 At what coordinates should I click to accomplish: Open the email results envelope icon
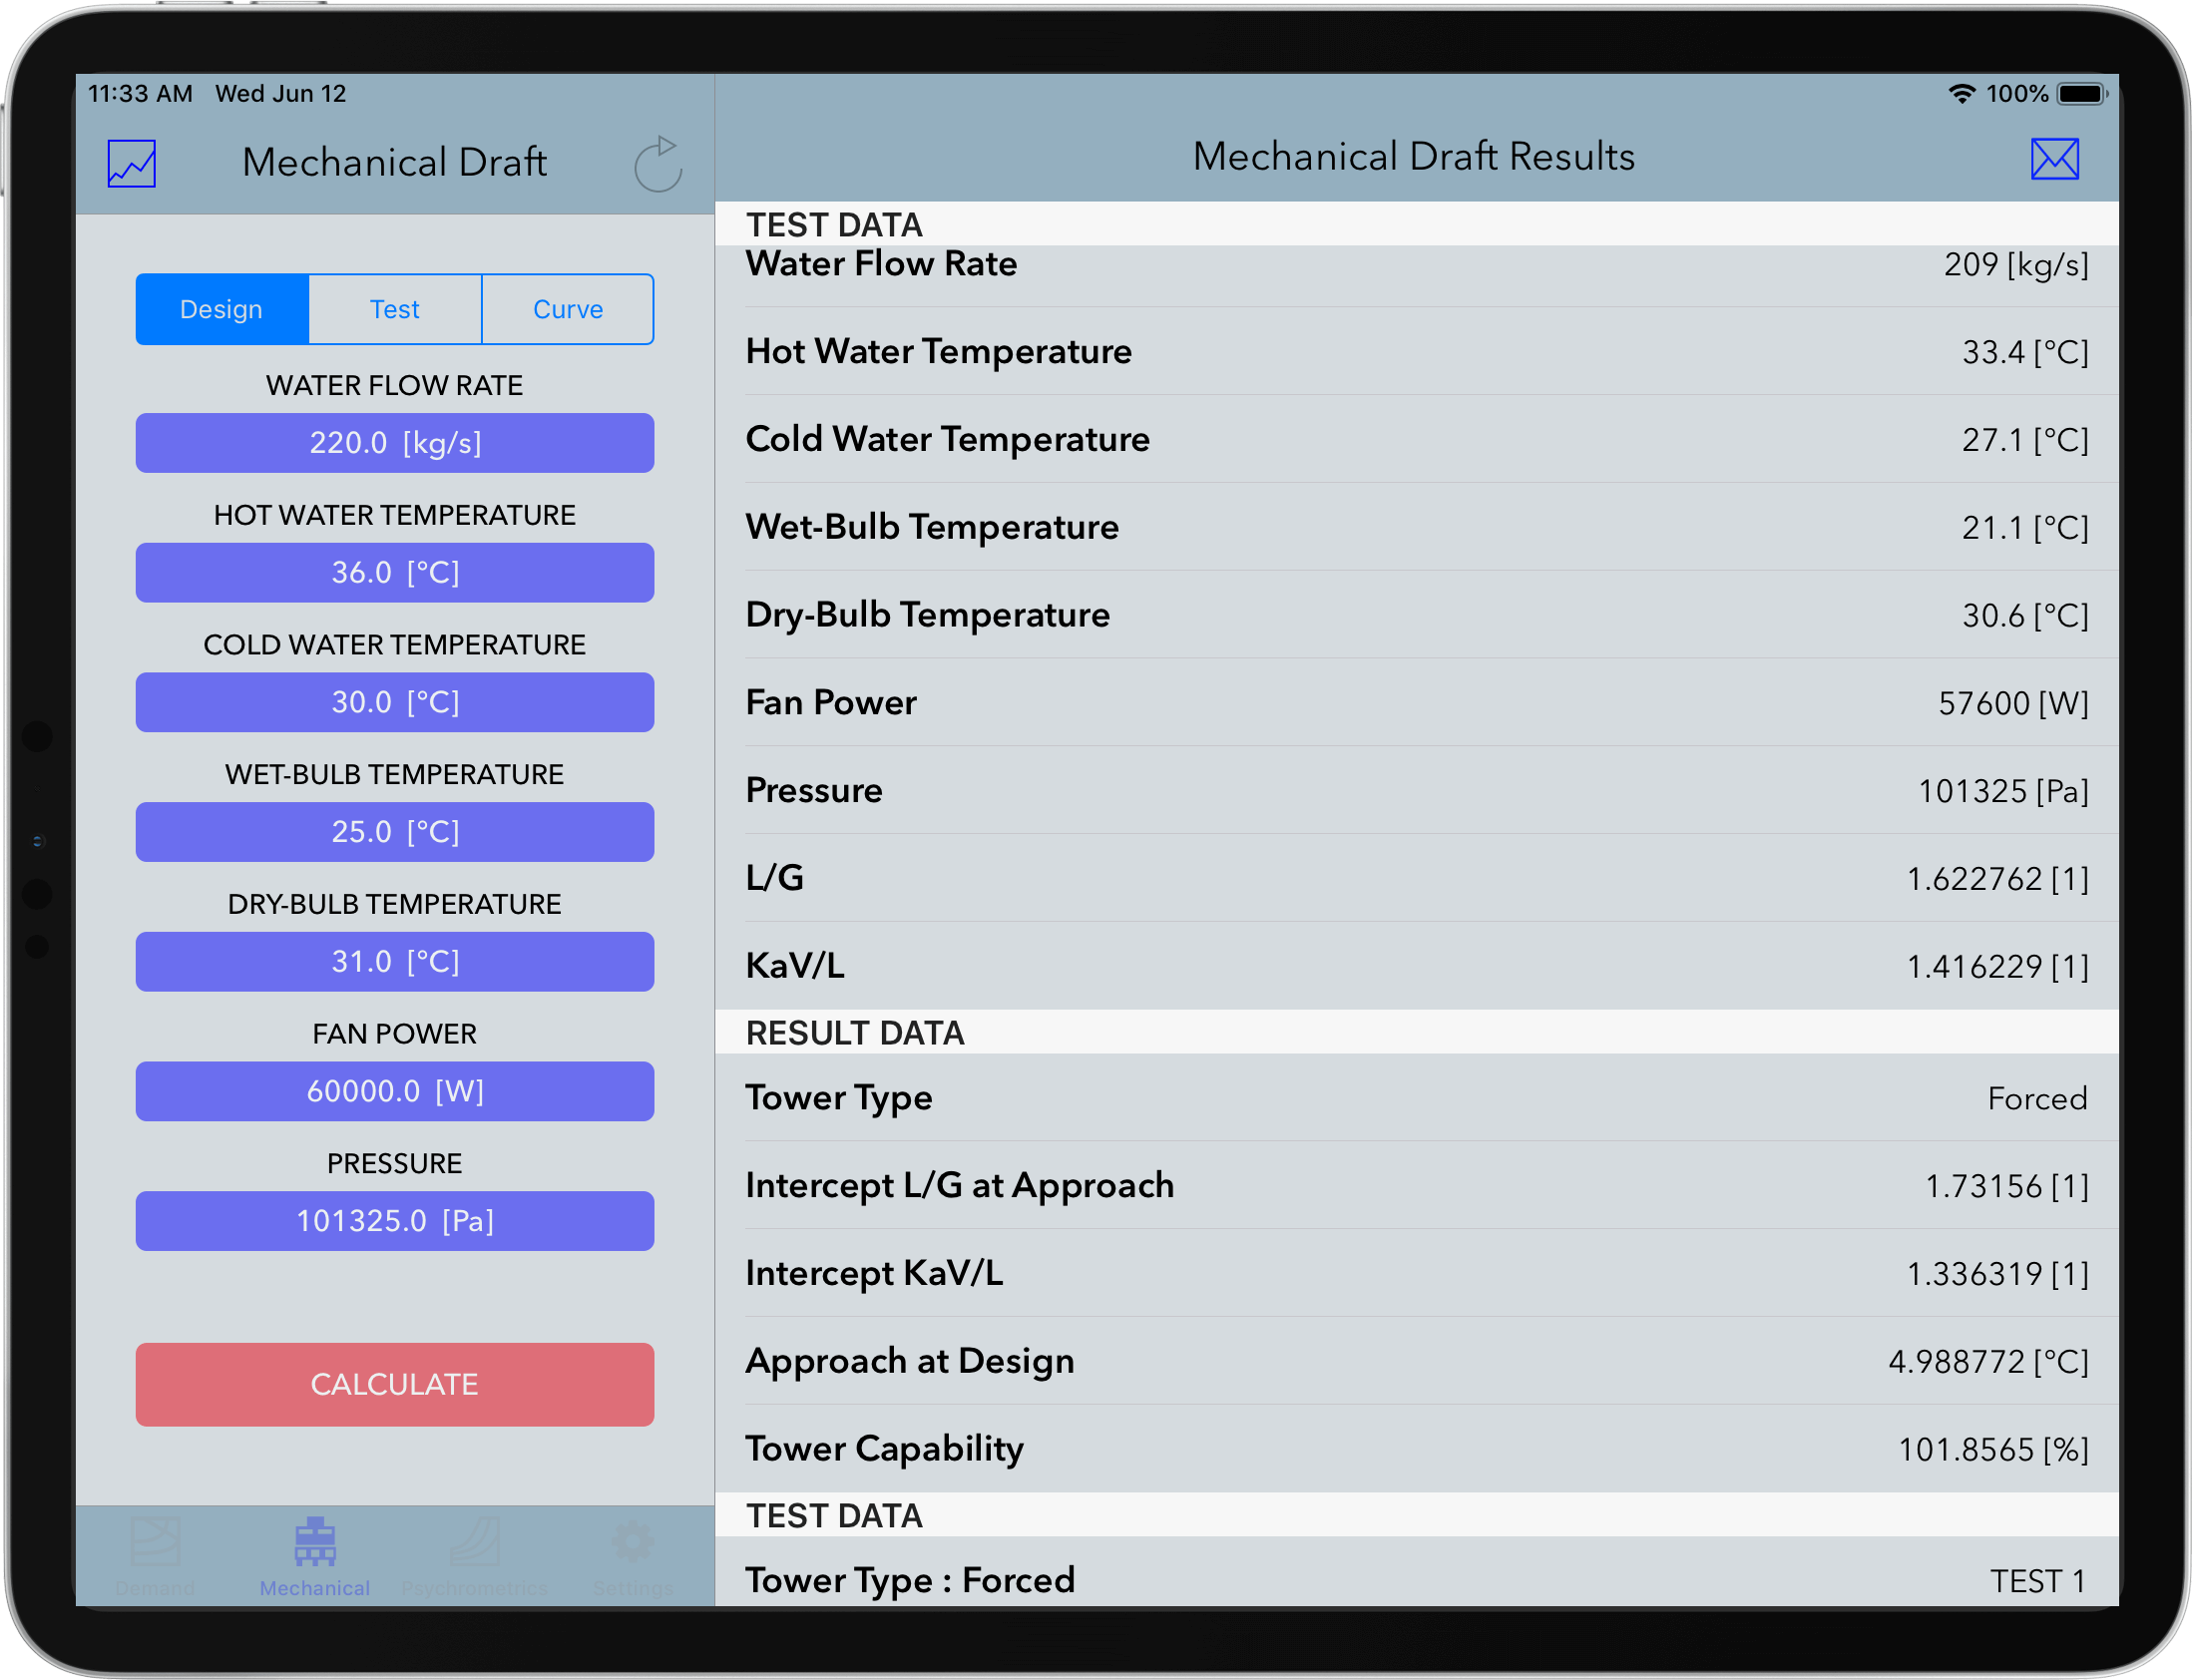click(2054, 157)
